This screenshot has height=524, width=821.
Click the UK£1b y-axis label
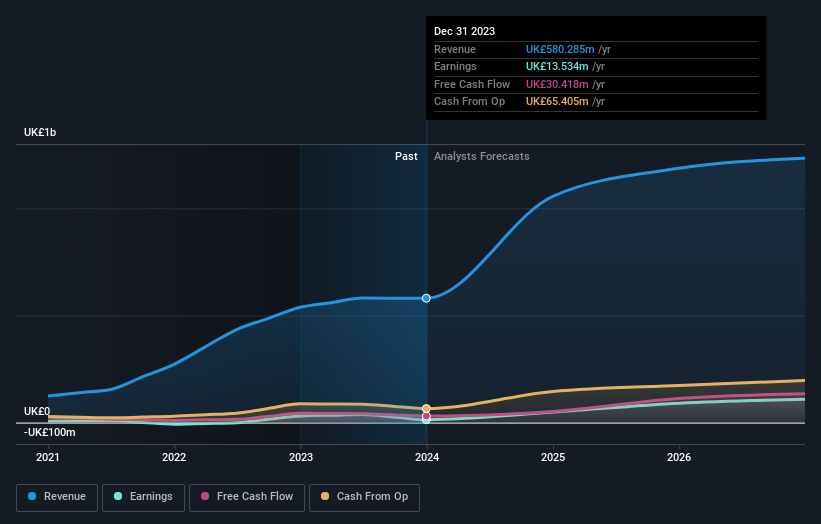(40, 132)
